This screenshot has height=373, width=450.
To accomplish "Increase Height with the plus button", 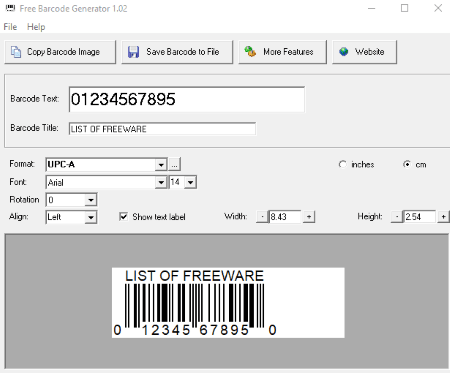I will [x=443, y=217].
